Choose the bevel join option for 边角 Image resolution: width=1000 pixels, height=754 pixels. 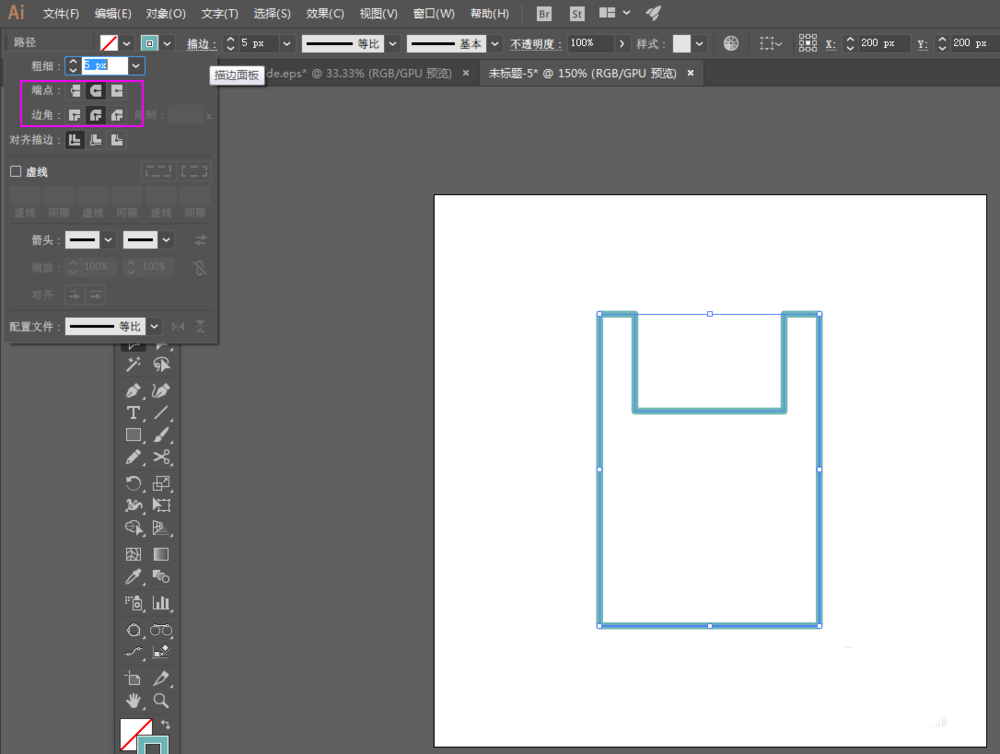117,115
